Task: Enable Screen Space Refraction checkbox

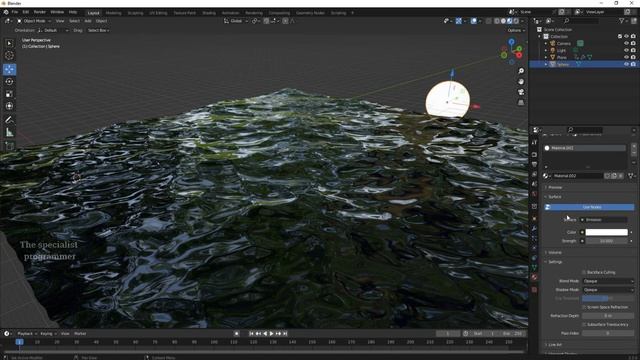Action: 584,307
